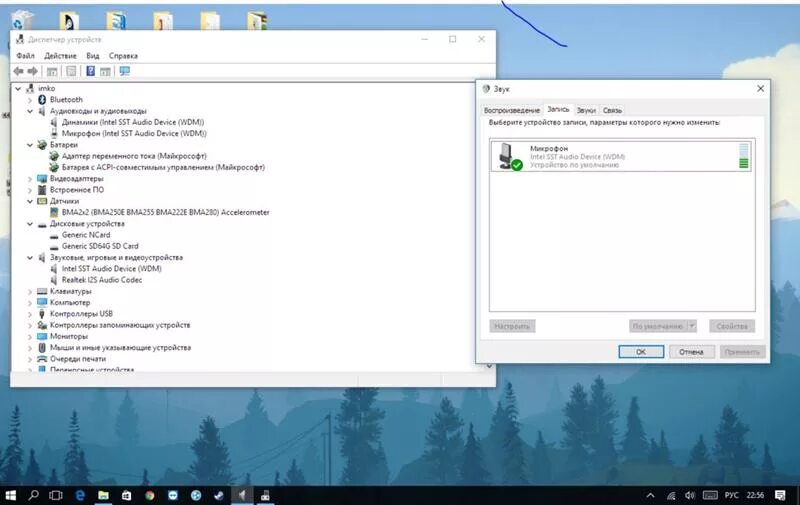Click the Свойства button
The image size is (800, 505).
732,326
